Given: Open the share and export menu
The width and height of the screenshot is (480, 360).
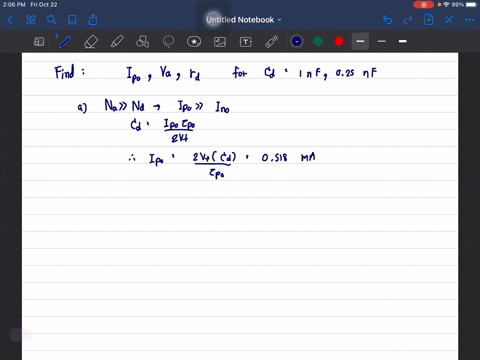Looking at the screenshot, I should (x=93, y=20).
